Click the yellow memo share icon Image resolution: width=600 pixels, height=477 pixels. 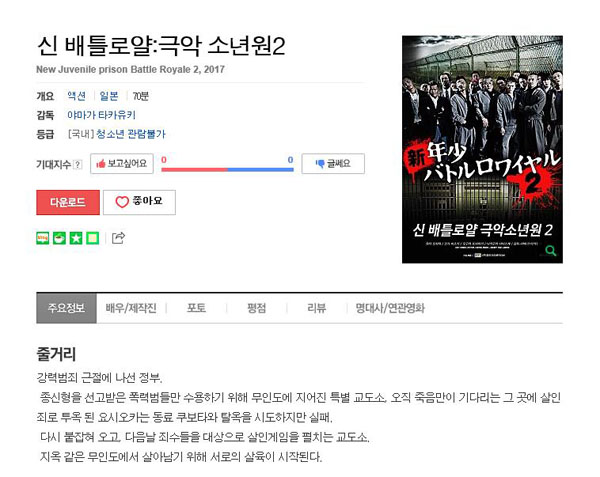[93, 238]
